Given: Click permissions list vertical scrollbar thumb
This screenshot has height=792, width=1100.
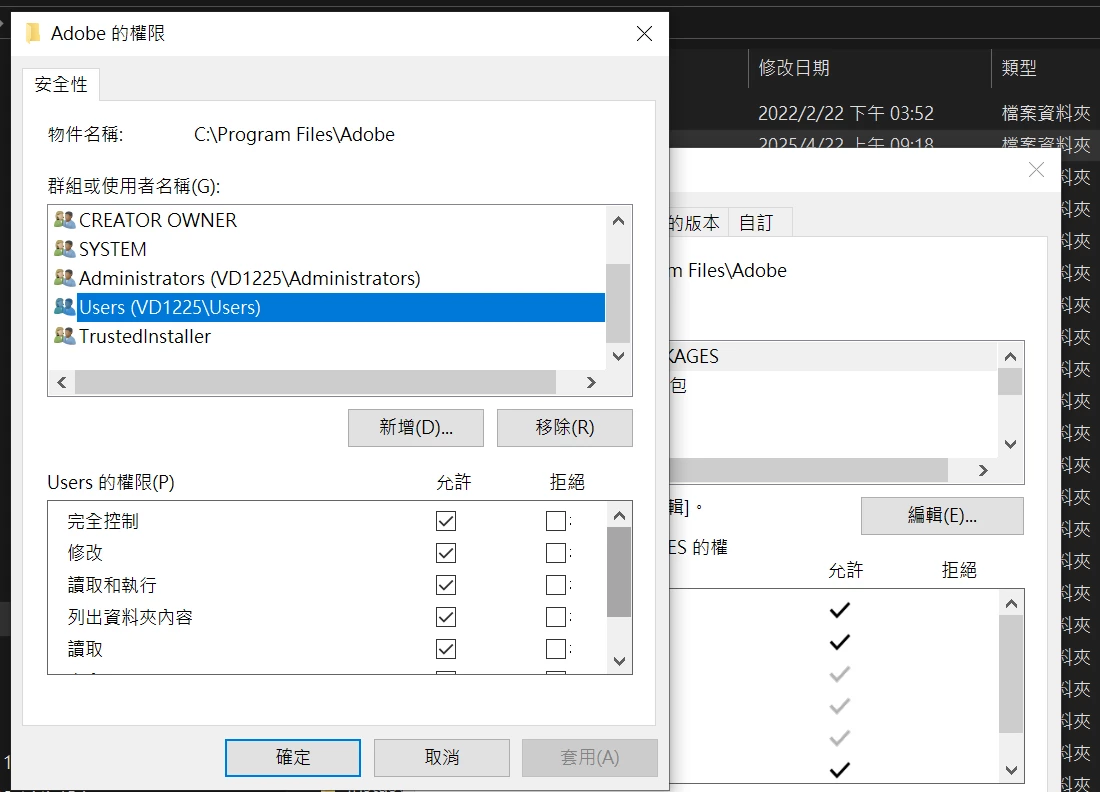Looking at the screenshot, I should [x=619, y=572].
